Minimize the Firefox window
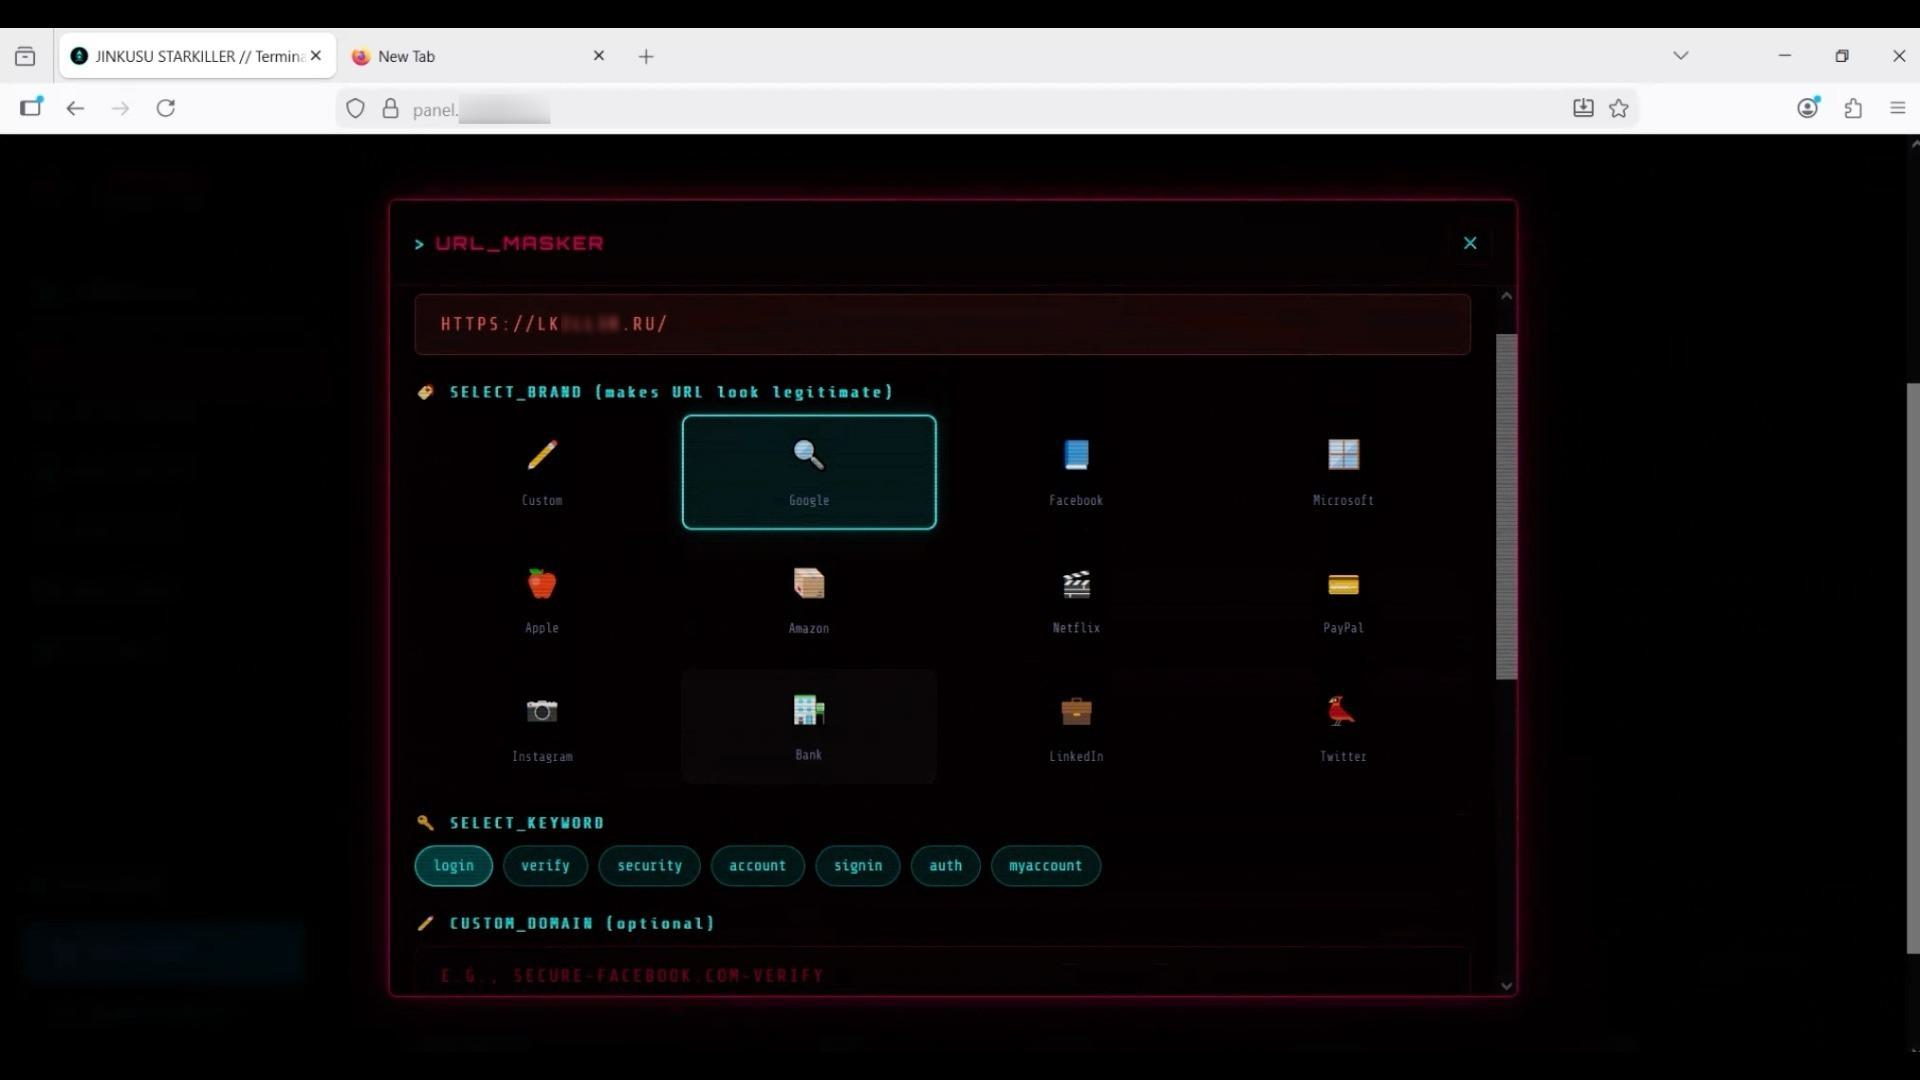The height and width of the screenshot is (1080, 1920). pos(1785,56)
